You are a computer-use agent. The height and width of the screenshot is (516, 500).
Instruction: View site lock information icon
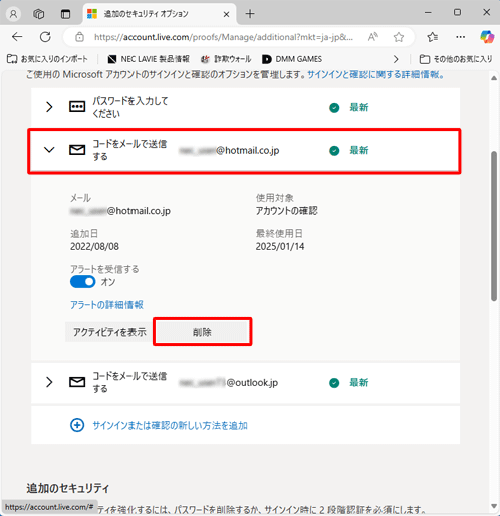[x=79, y=37]
